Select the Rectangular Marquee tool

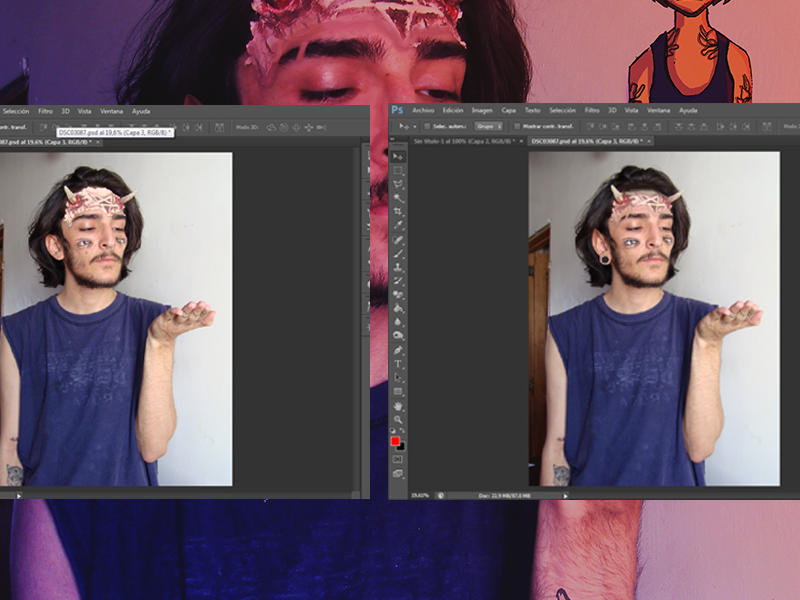point(398,170)
